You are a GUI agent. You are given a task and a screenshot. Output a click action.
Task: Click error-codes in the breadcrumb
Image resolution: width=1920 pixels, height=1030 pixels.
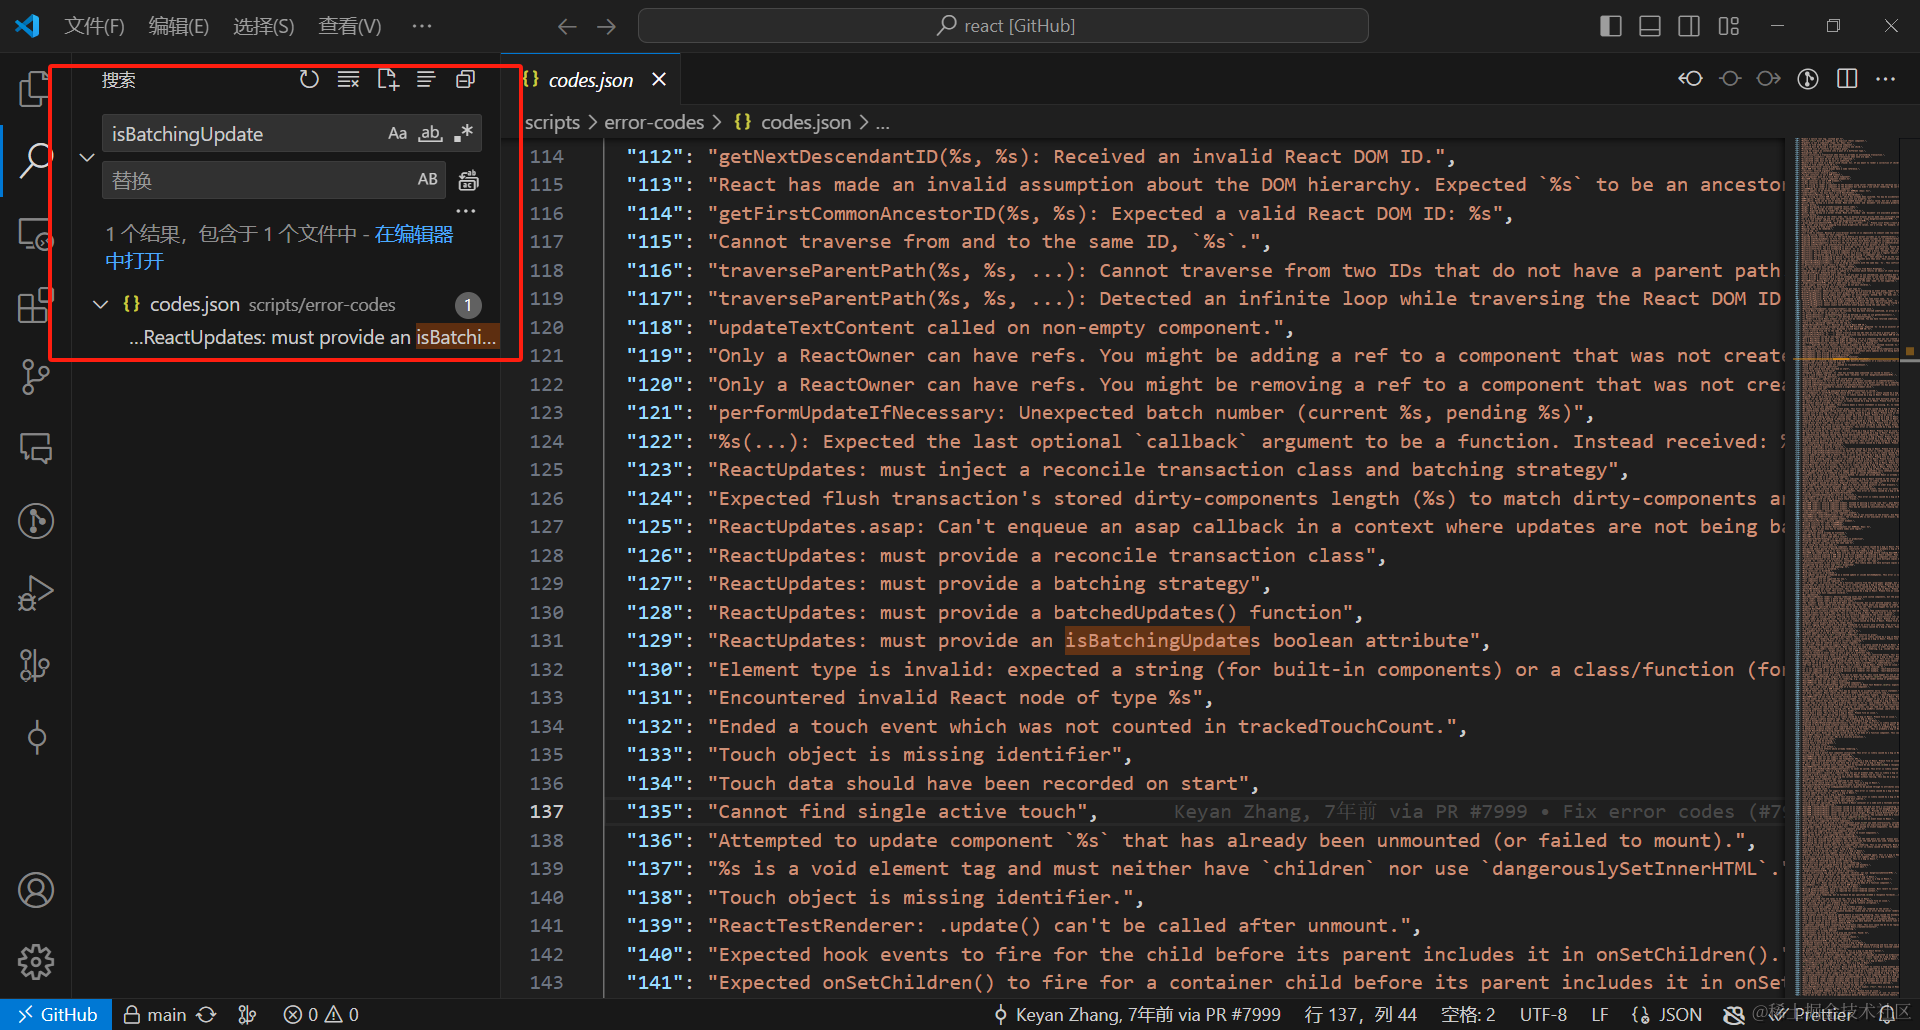click(654, 122)
